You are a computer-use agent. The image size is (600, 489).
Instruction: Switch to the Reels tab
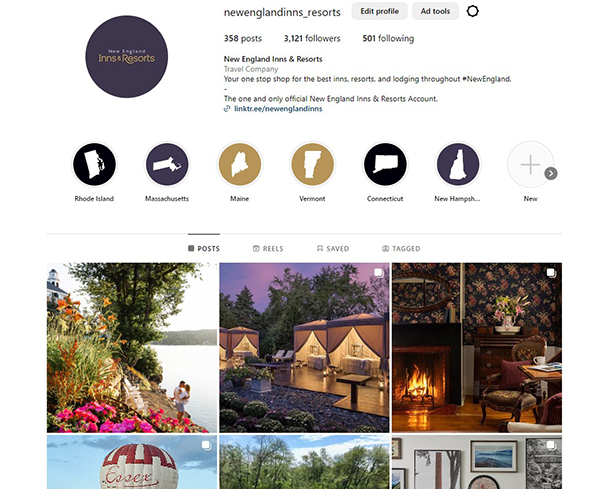pos(268,249)
